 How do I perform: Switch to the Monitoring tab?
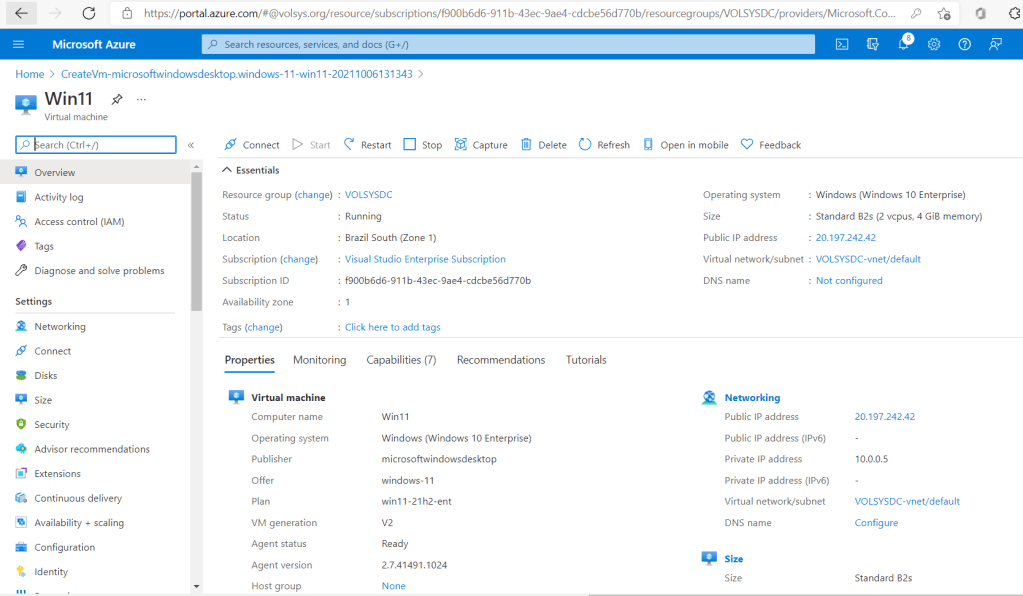tap(319, 360)
